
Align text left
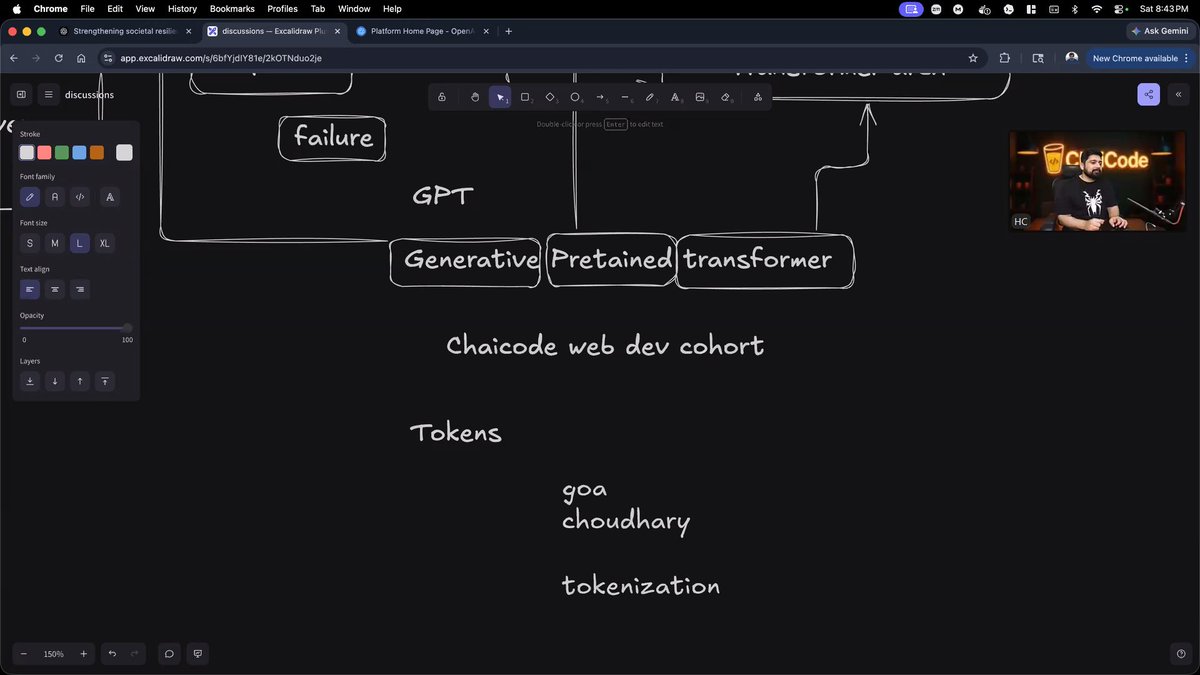pyautogui.click(x=30, y=289)
